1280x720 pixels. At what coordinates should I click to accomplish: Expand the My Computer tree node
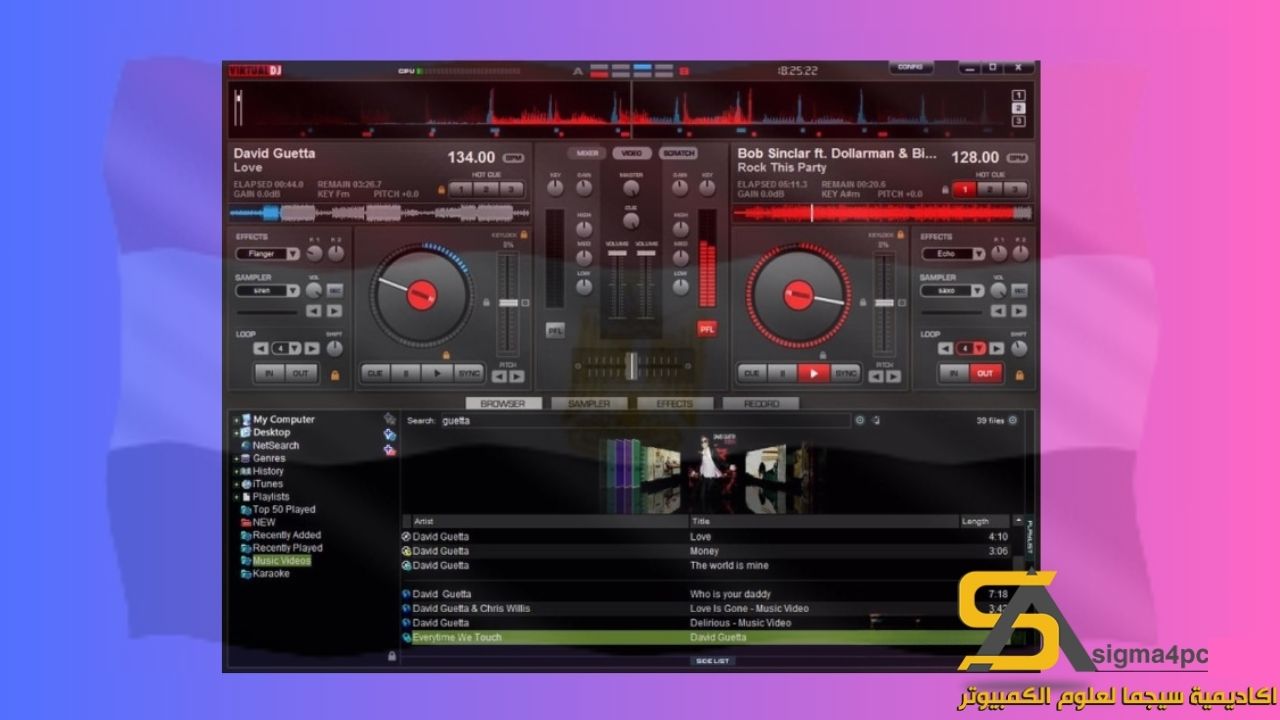tap(237, 420)
